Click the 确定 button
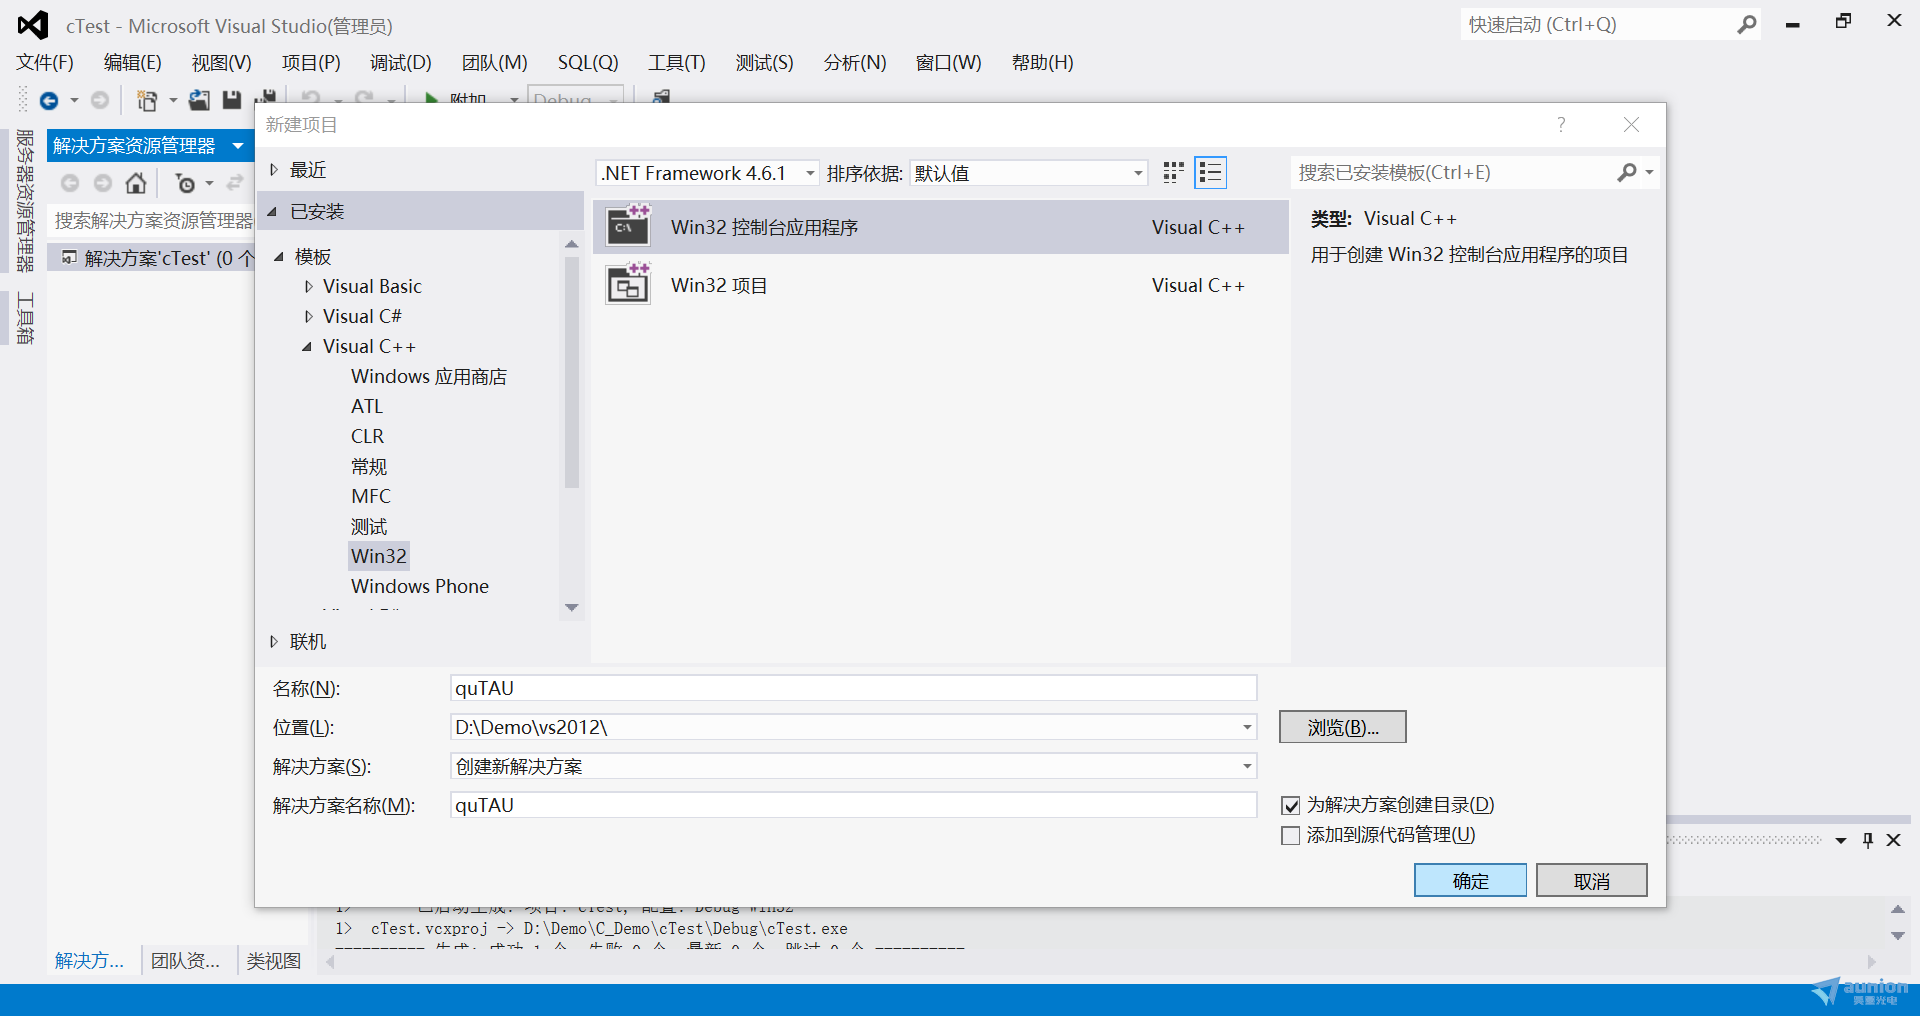 pos(1470,881)
